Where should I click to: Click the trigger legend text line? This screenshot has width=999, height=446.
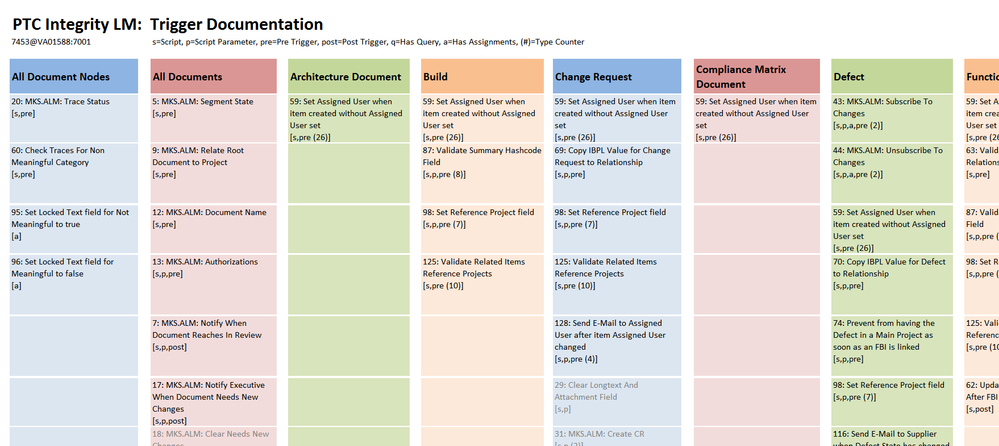[x=368, y=42]
